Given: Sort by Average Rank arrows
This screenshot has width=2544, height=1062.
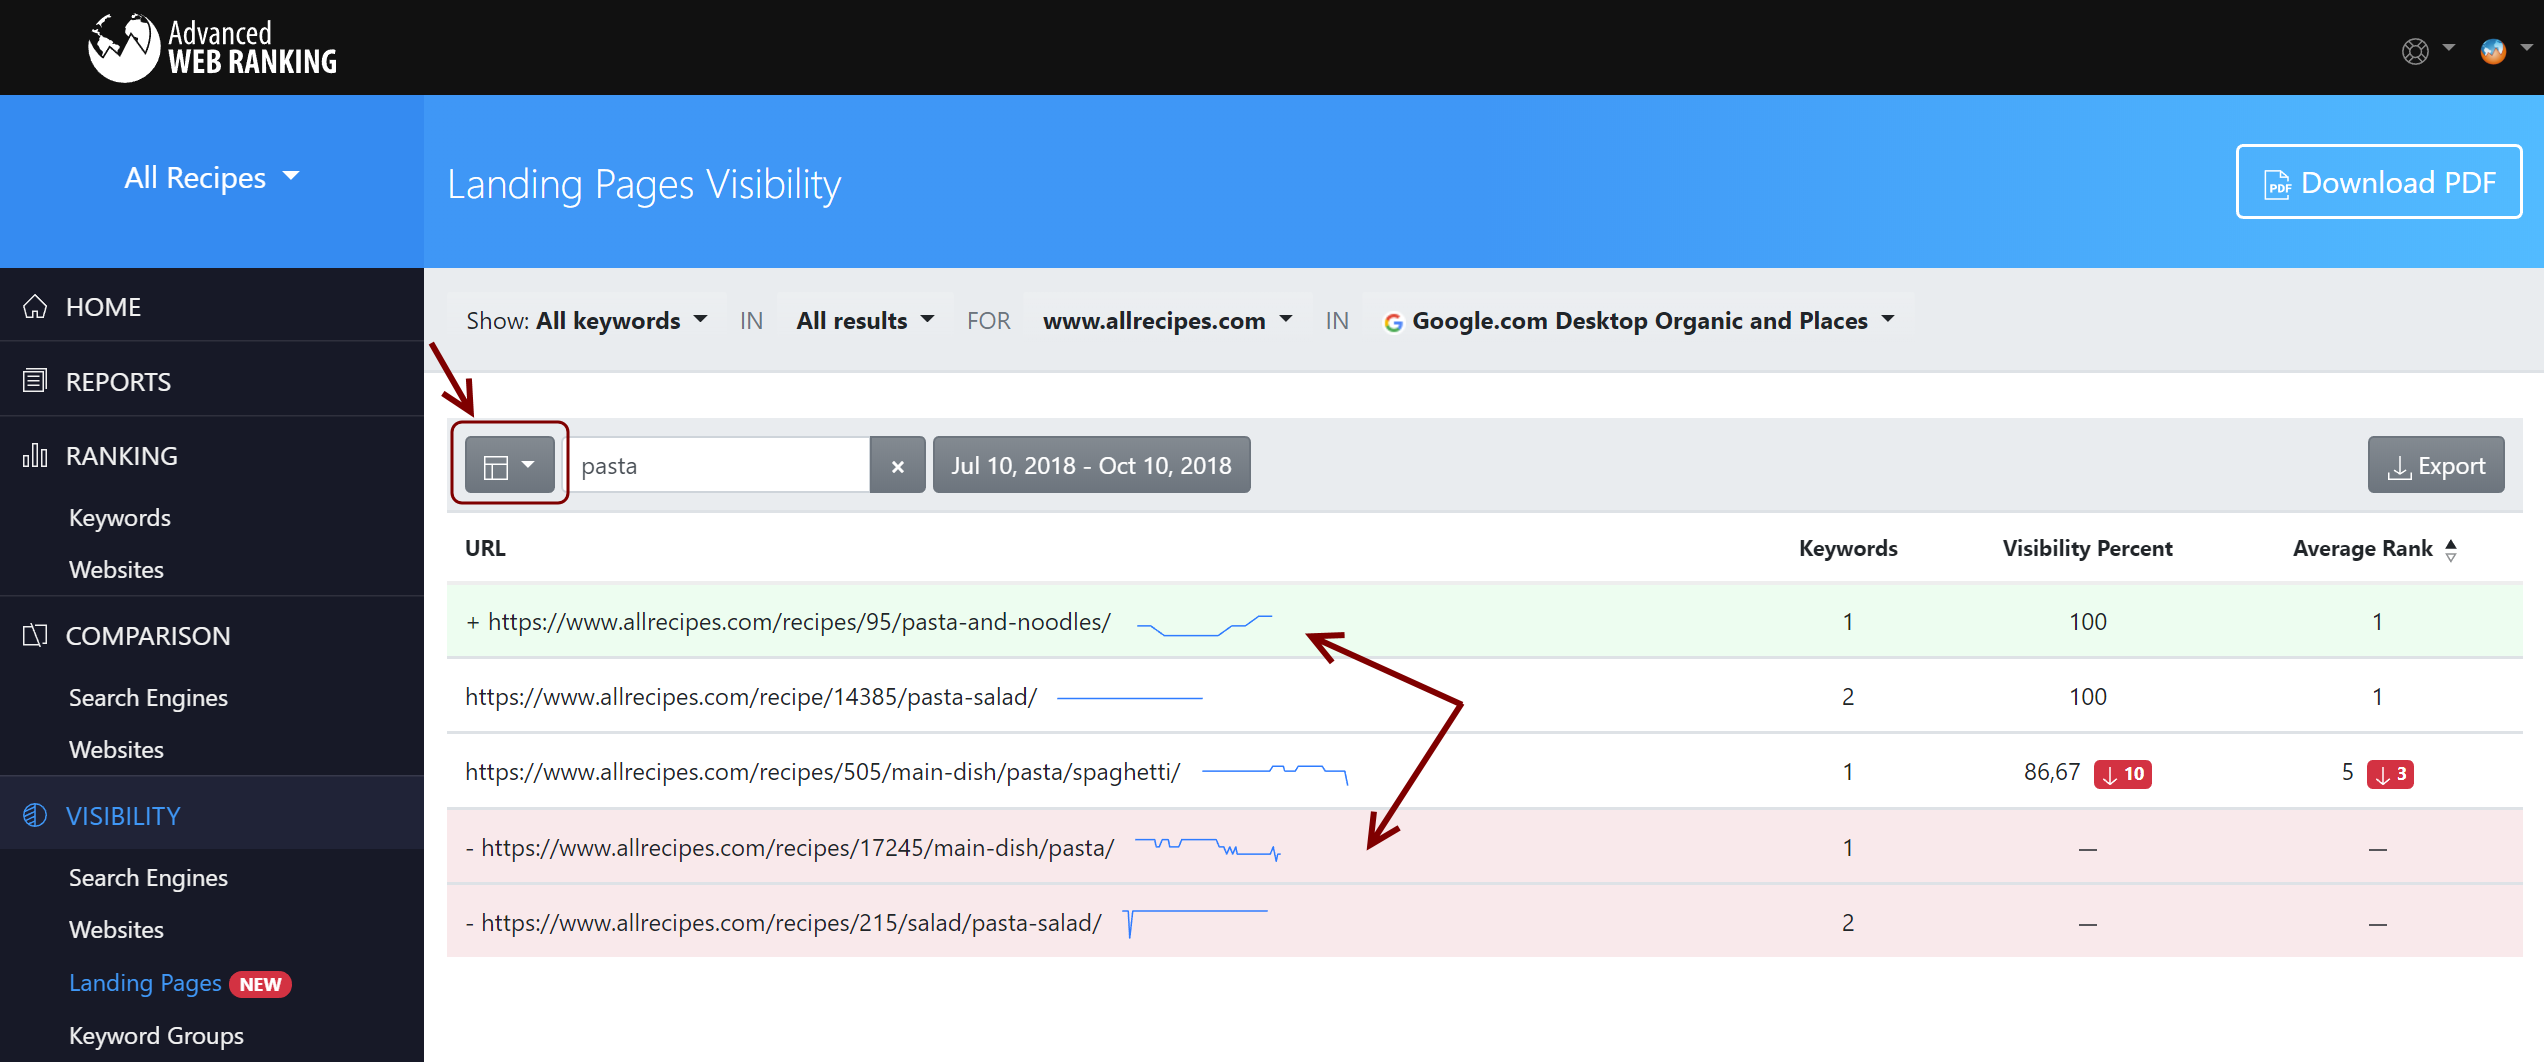Looking at the screenshot, I should tap(2451, 549).
